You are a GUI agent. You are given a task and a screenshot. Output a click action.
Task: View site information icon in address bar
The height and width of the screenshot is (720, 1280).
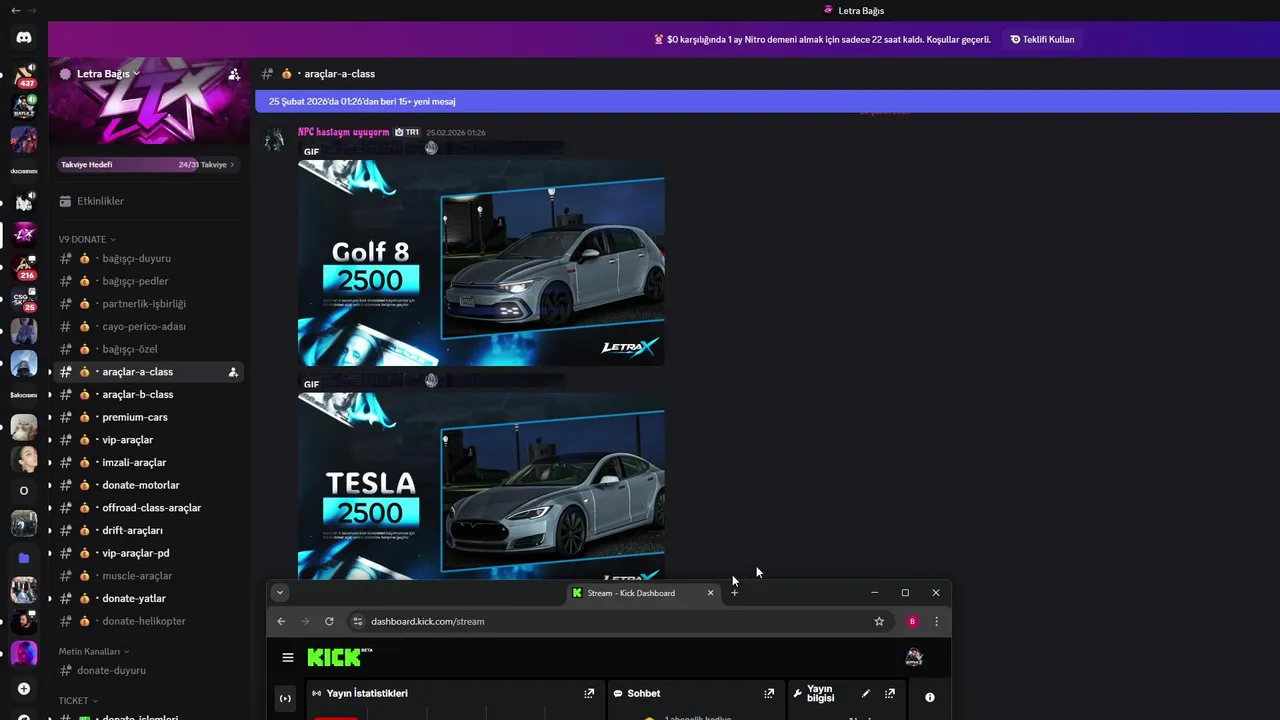tap(357, 621)
